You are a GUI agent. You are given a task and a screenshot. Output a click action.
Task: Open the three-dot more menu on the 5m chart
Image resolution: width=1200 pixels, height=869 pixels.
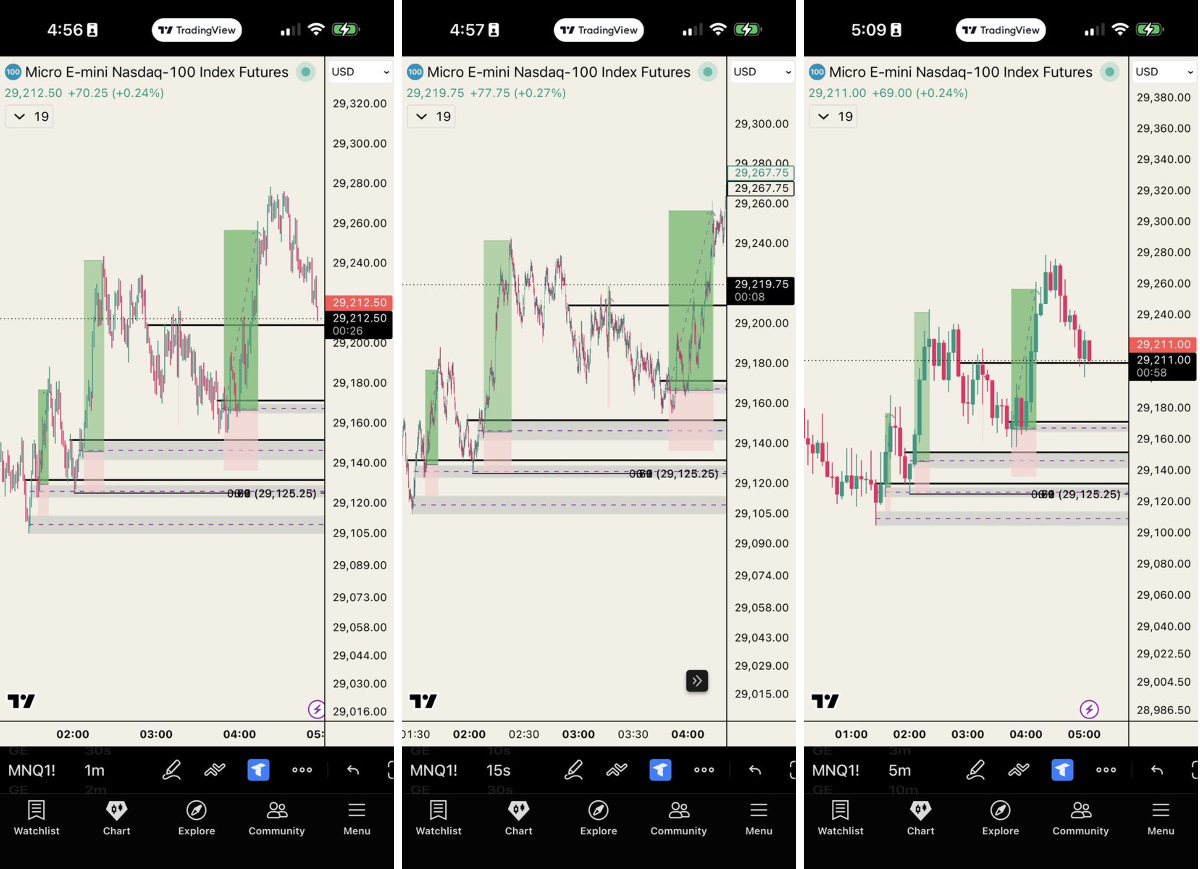coord(1106,770)
